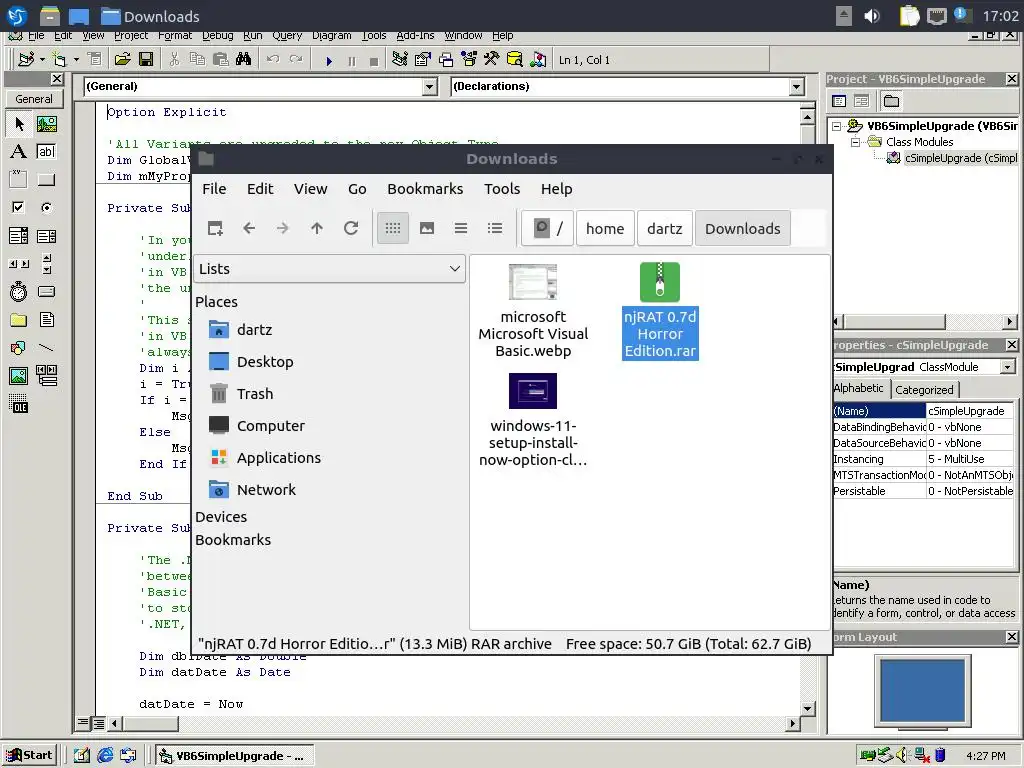The image size is (1024, 768).
Task: Open the (General) object dropdown in VB6
Action: [429, 86]
